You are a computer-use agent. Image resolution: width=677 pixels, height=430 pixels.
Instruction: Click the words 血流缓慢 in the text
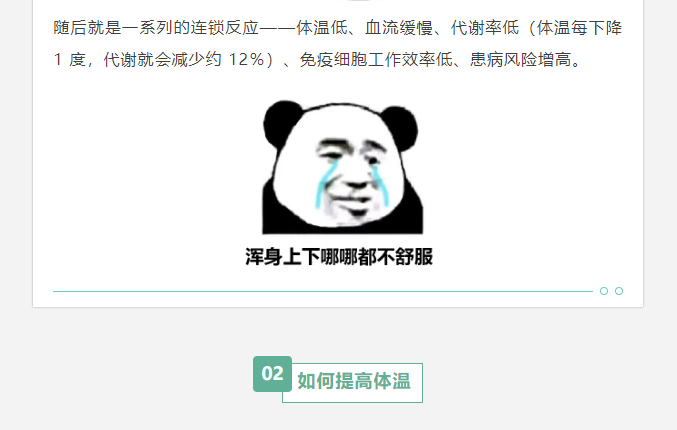(399, 28)
